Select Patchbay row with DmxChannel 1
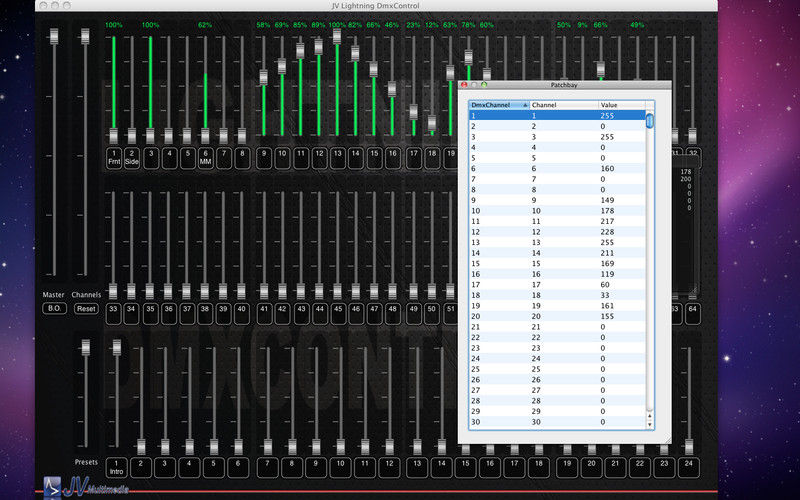Viewport: 800px width, 500px height. pos(557,115)
